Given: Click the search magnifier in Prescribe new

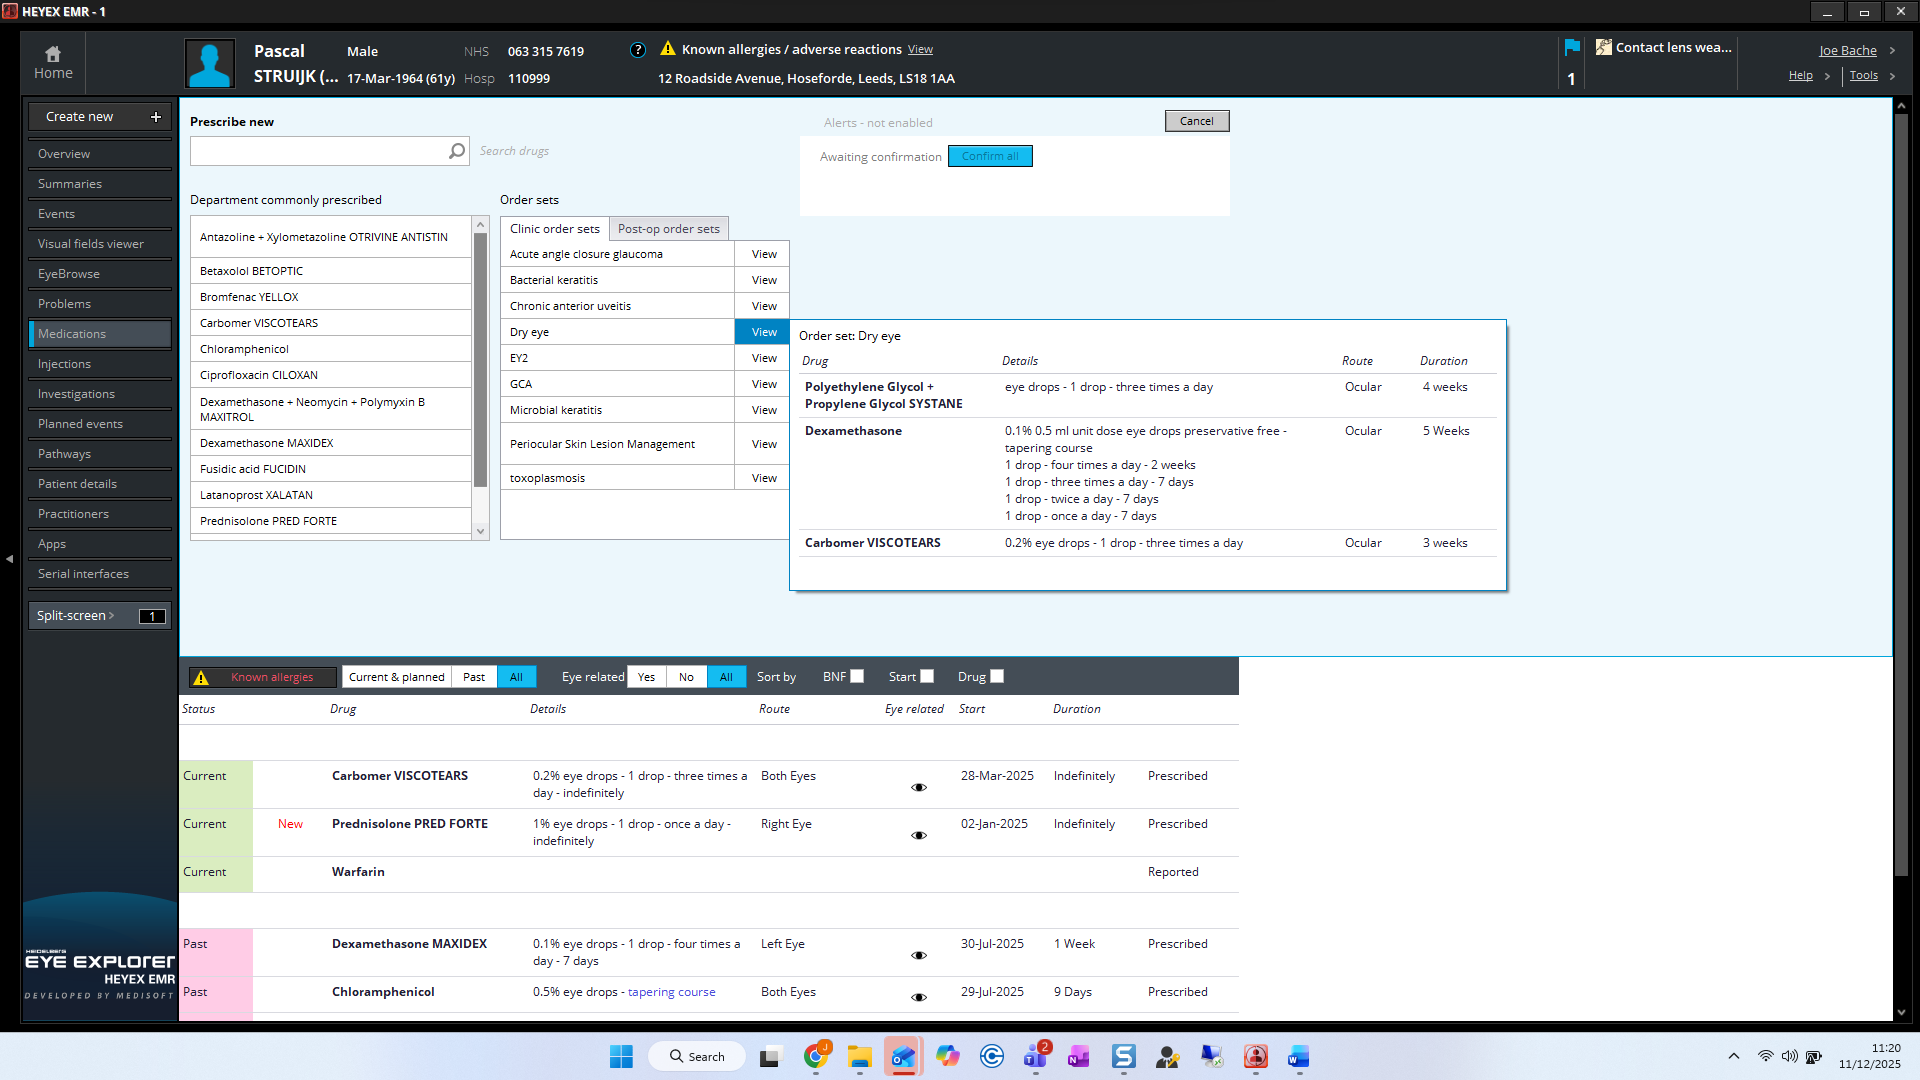Looking at the screenshot, I should tap(457, 151).
